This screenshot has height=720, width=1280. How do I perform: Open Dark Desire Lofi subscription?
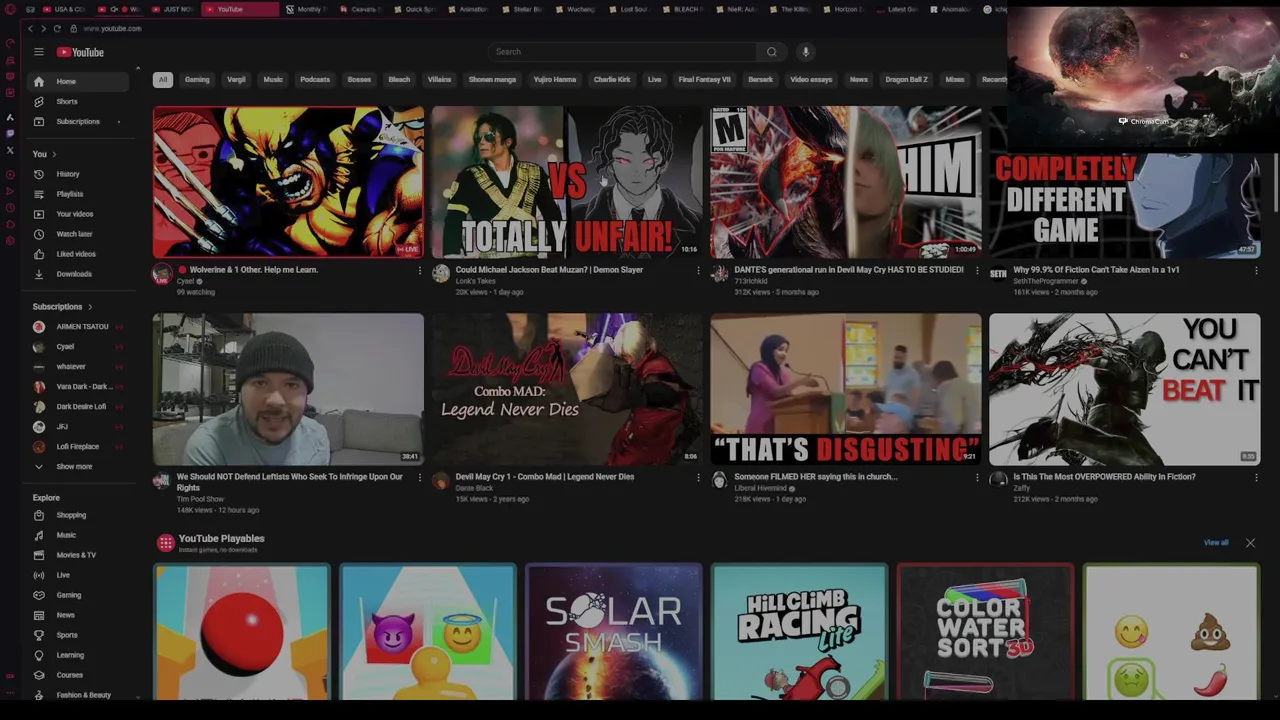coord(79,406)
